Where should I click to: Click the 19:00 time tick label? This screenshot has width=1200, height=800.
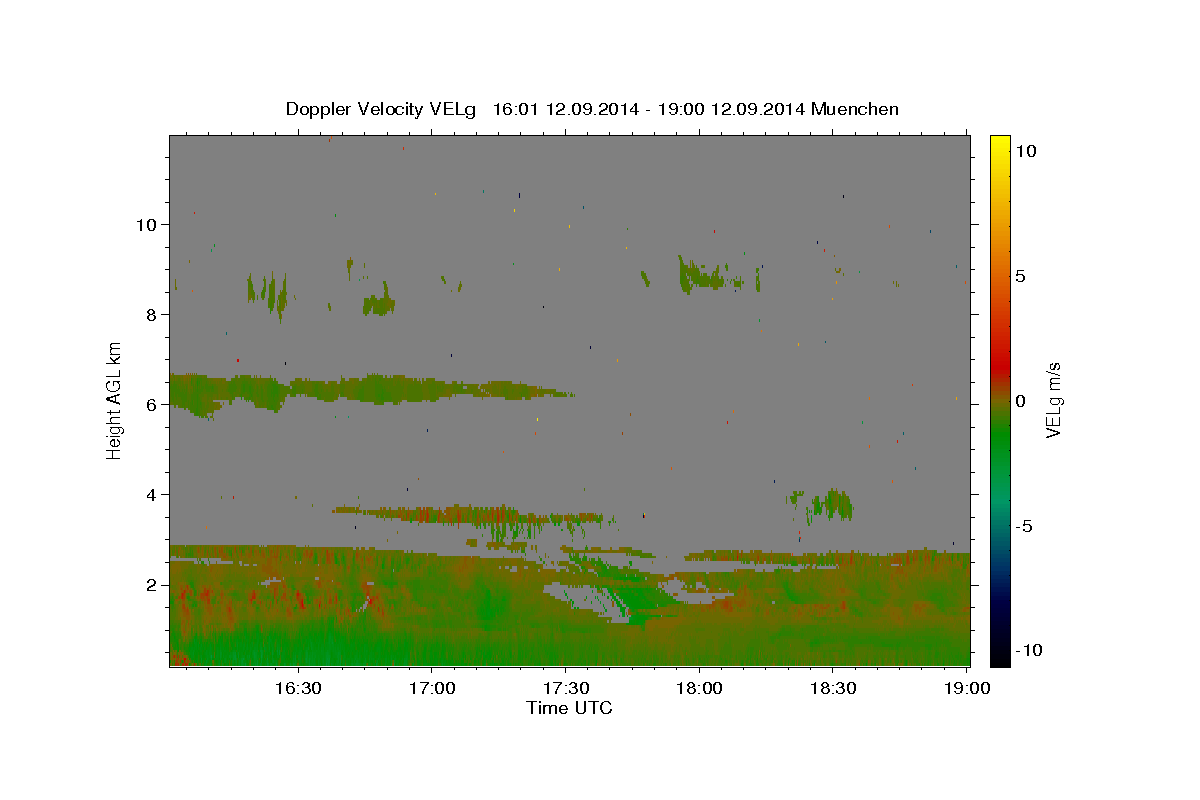coord(966,689)
